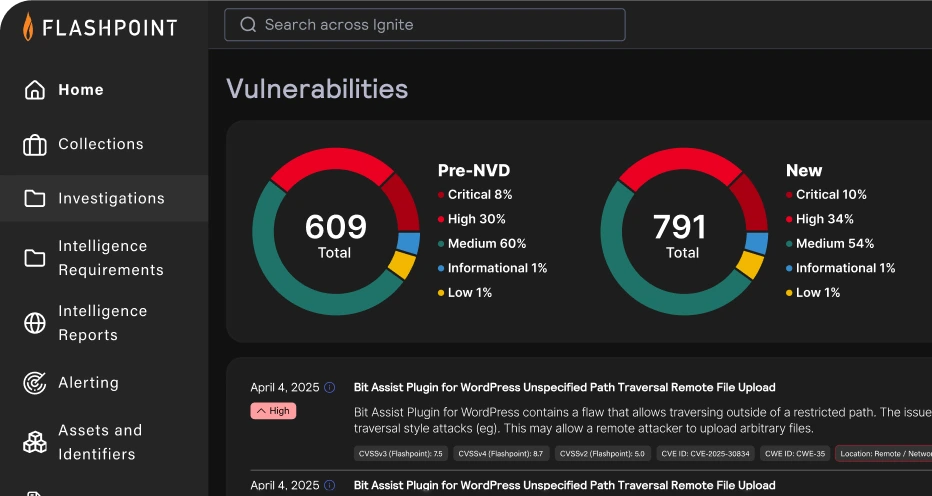Open the second Bit Assist Plugin vulnerability title
The width and height of the screenshot is (932, 496).
point(564,485)
